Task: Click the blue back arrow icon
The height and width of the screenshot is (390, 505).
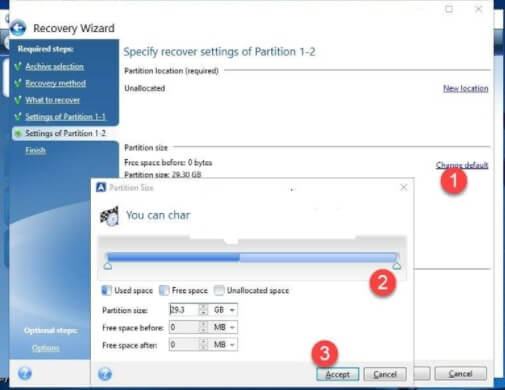Action: (x=18, y=28)
